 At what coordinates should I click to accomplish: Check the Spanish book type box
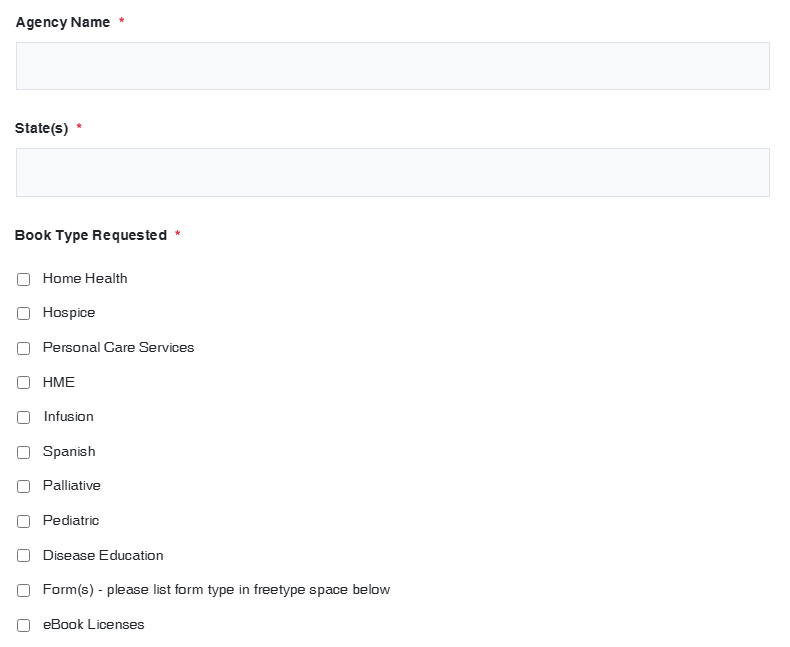click(x=23, y=452)
